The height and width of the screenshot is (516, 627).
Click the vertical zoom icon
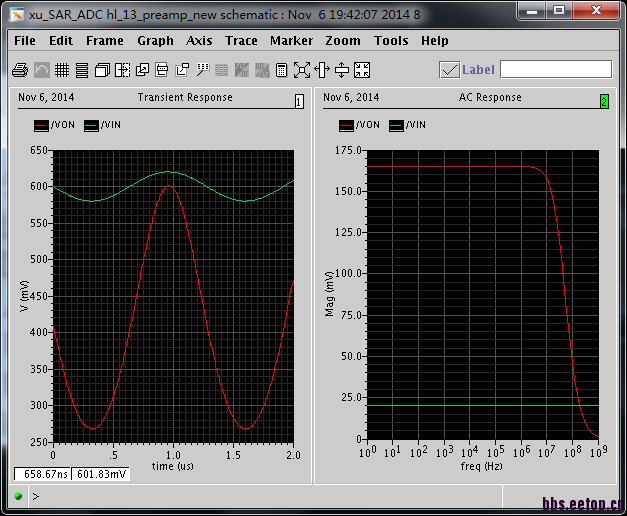(x=342, y=70)
